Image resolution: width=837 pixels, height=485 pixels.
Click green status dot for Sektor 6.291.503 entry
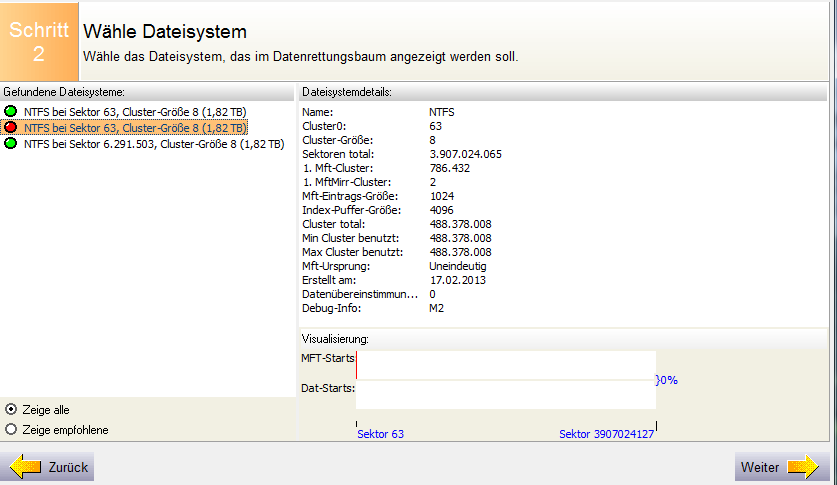coord(11,144)
